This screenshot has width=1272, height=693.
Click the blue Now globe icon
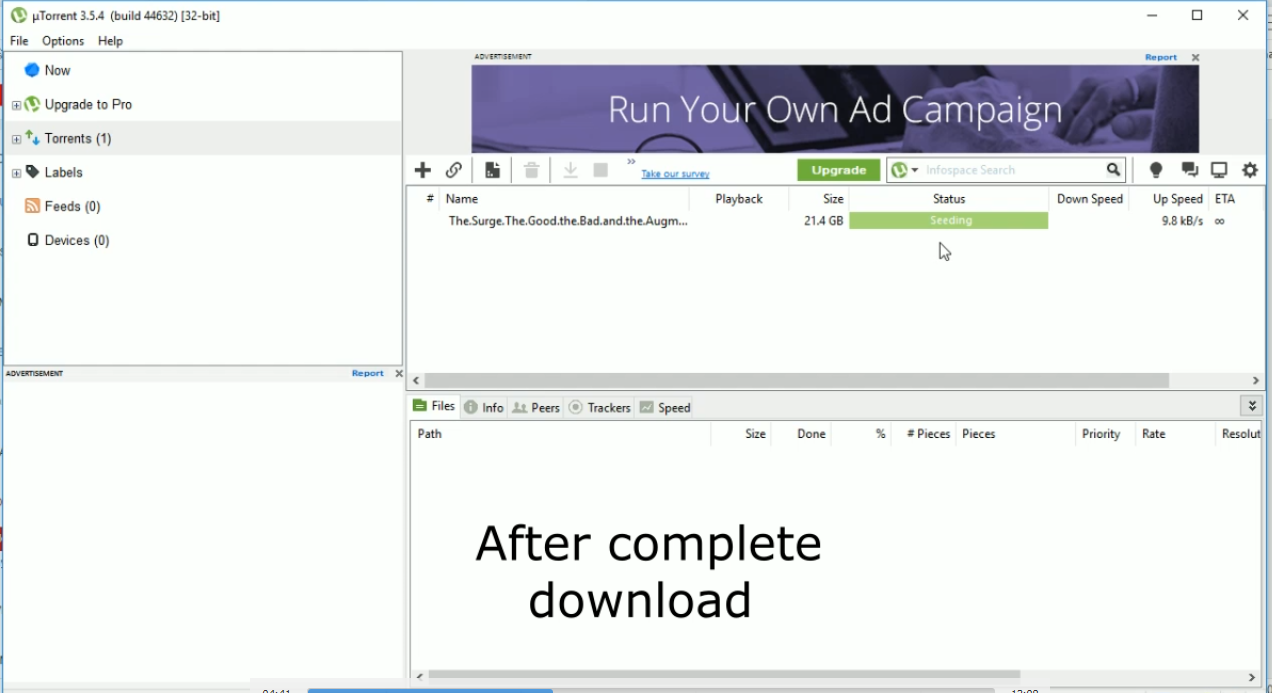coord(32,70)
